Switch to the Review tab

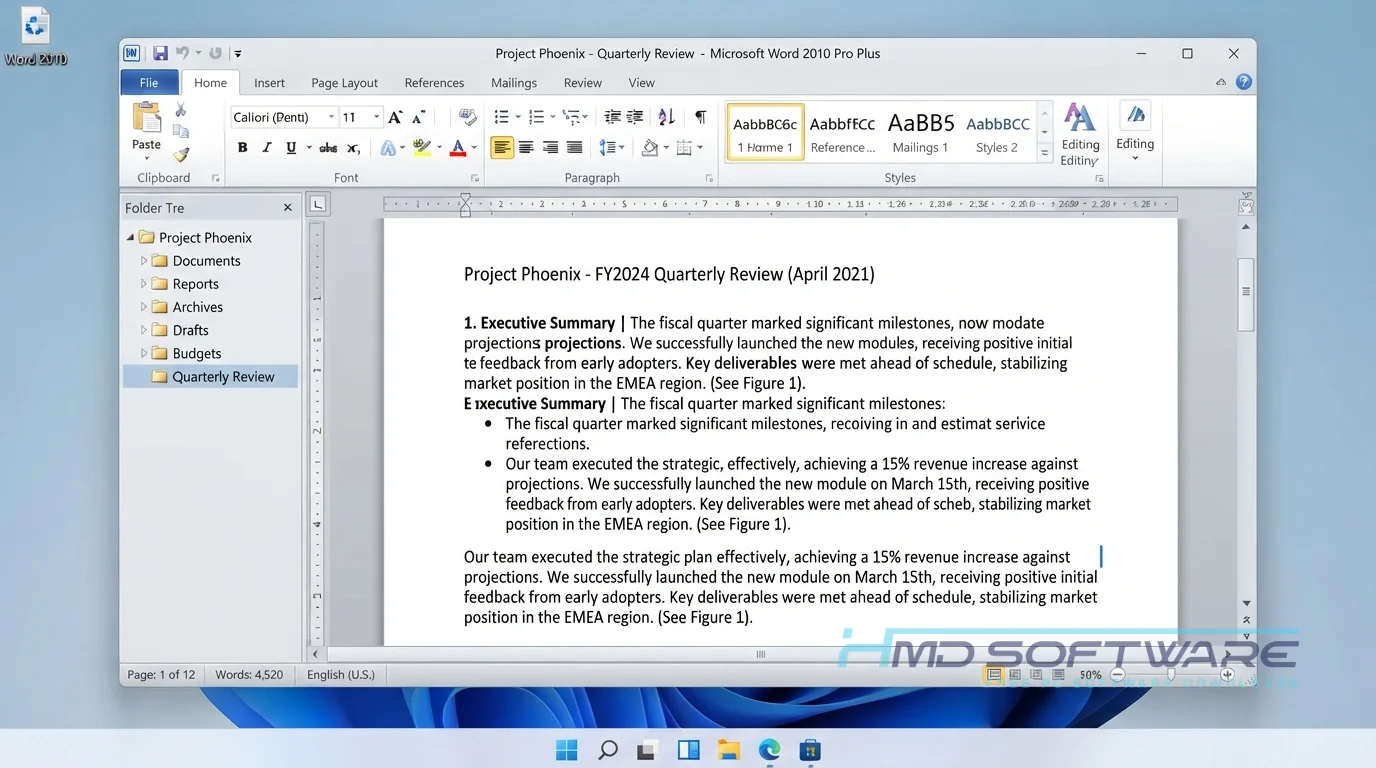pos(582,83)
